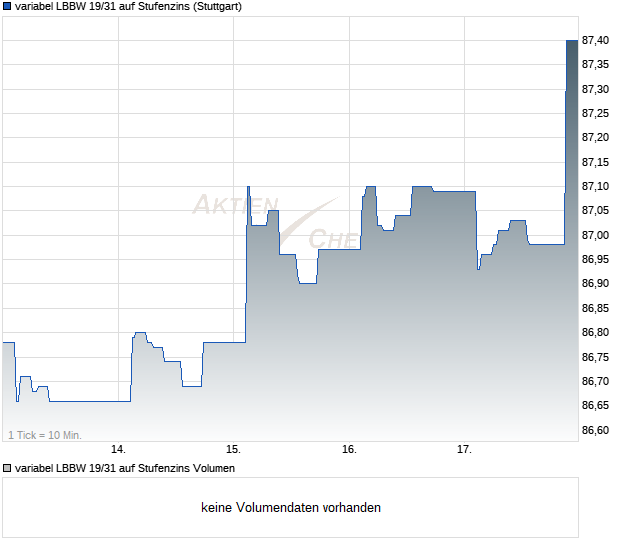Image resolution: width=620 pixels, height=546 pixels.
Task: Click the y-axis value '87,35'
Action: coord(595,64)
